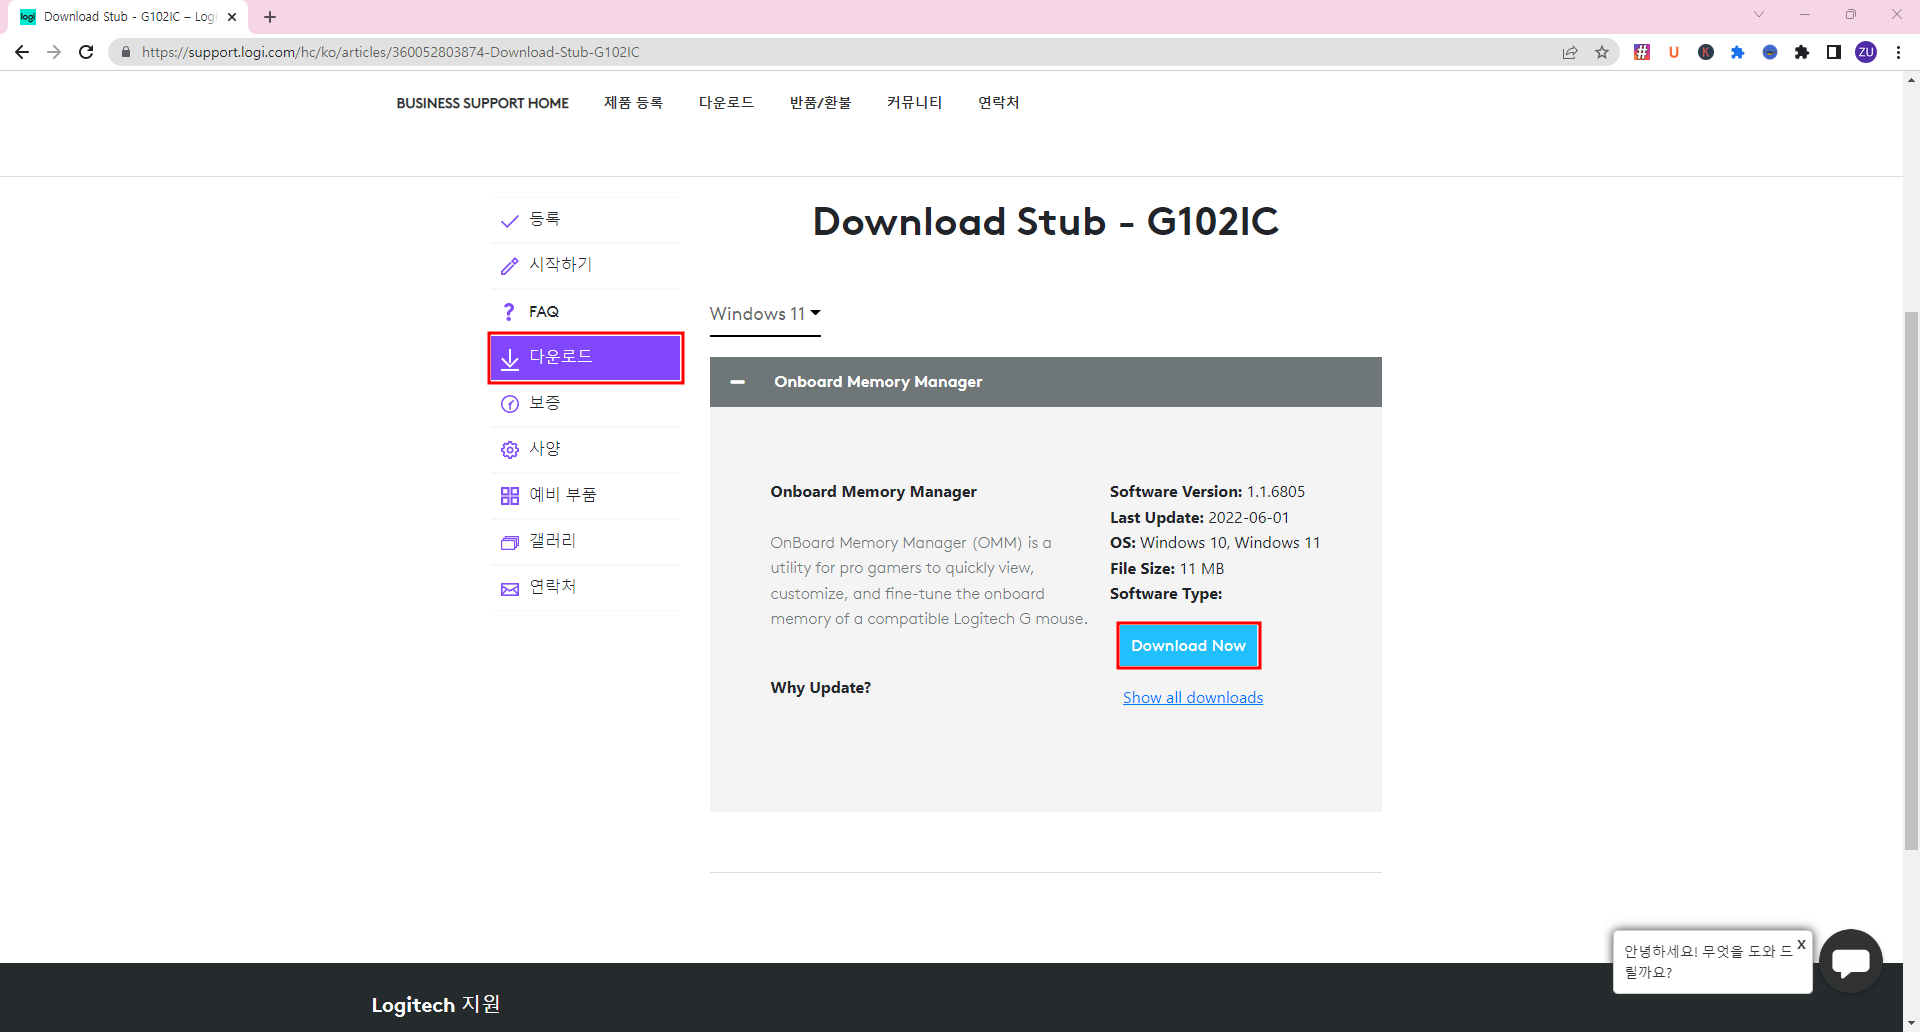Click the 갤러리 gallery icon

[x=510, y=542]
